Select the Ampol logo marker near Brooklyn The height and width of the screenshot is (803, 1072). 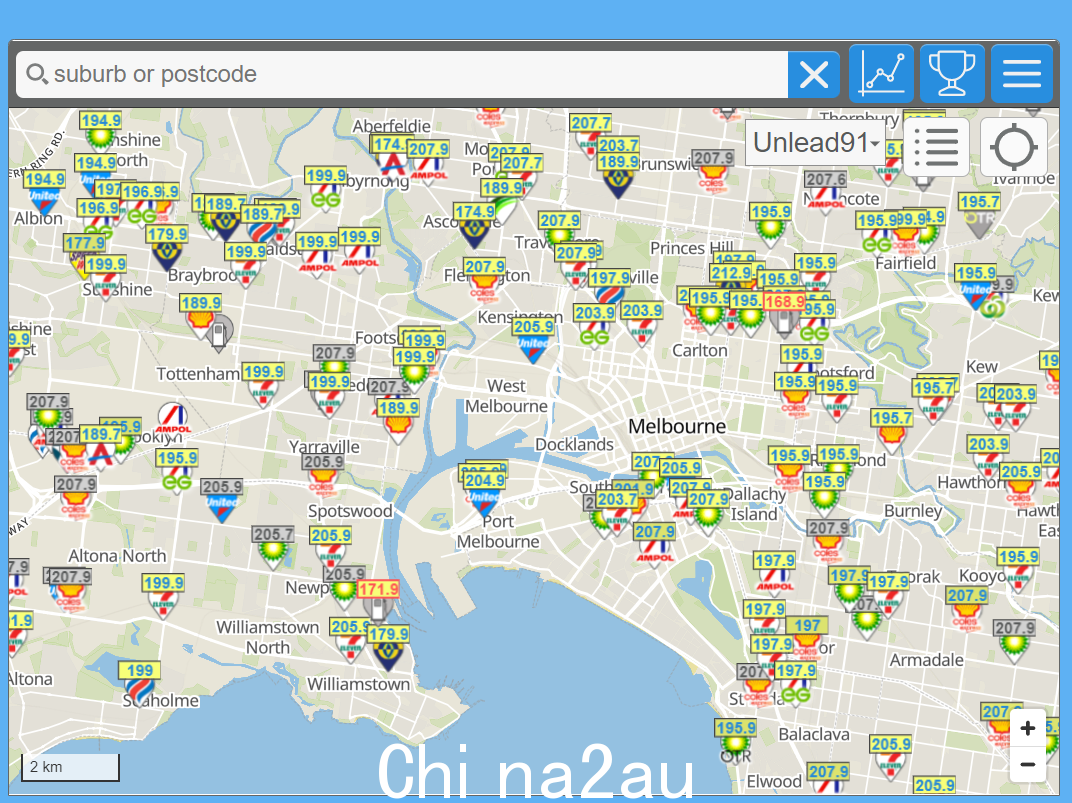click(172, 418)
